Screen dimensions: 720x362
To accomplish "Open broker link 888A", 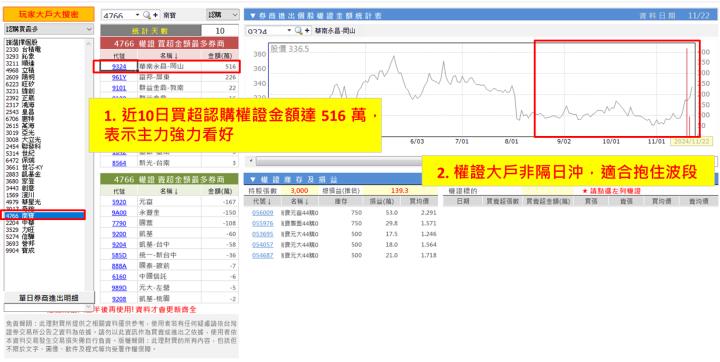I will tap(119, 266).
